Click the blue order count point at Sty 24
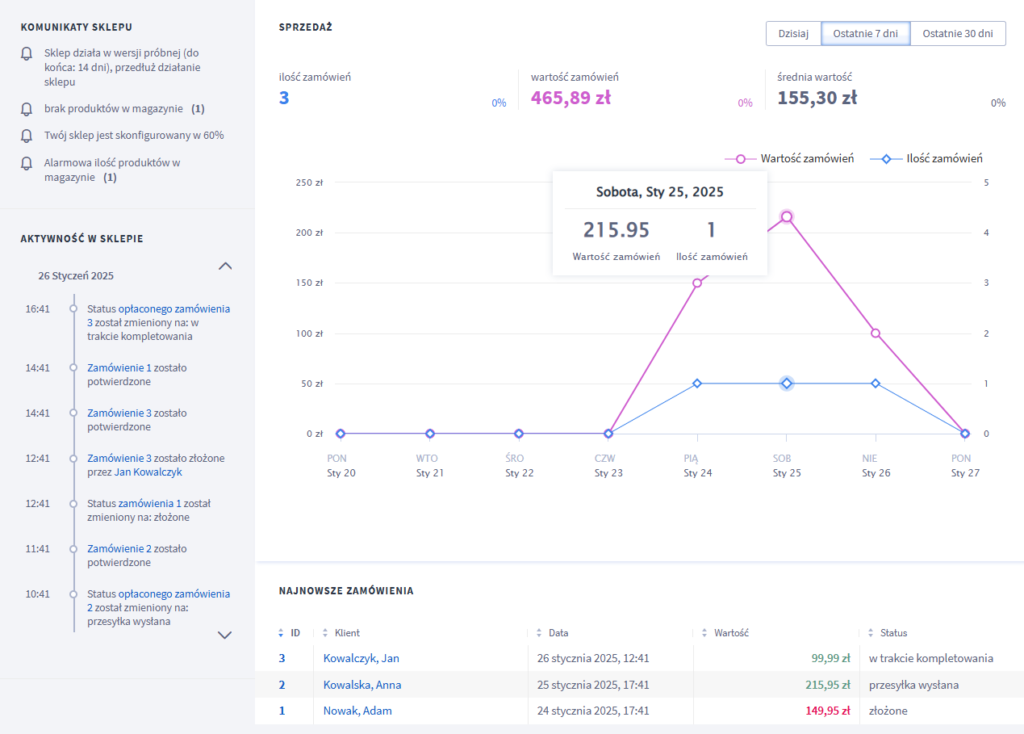Image resolution: width=1024 pixels, height=734 pixels. [697, 383]
